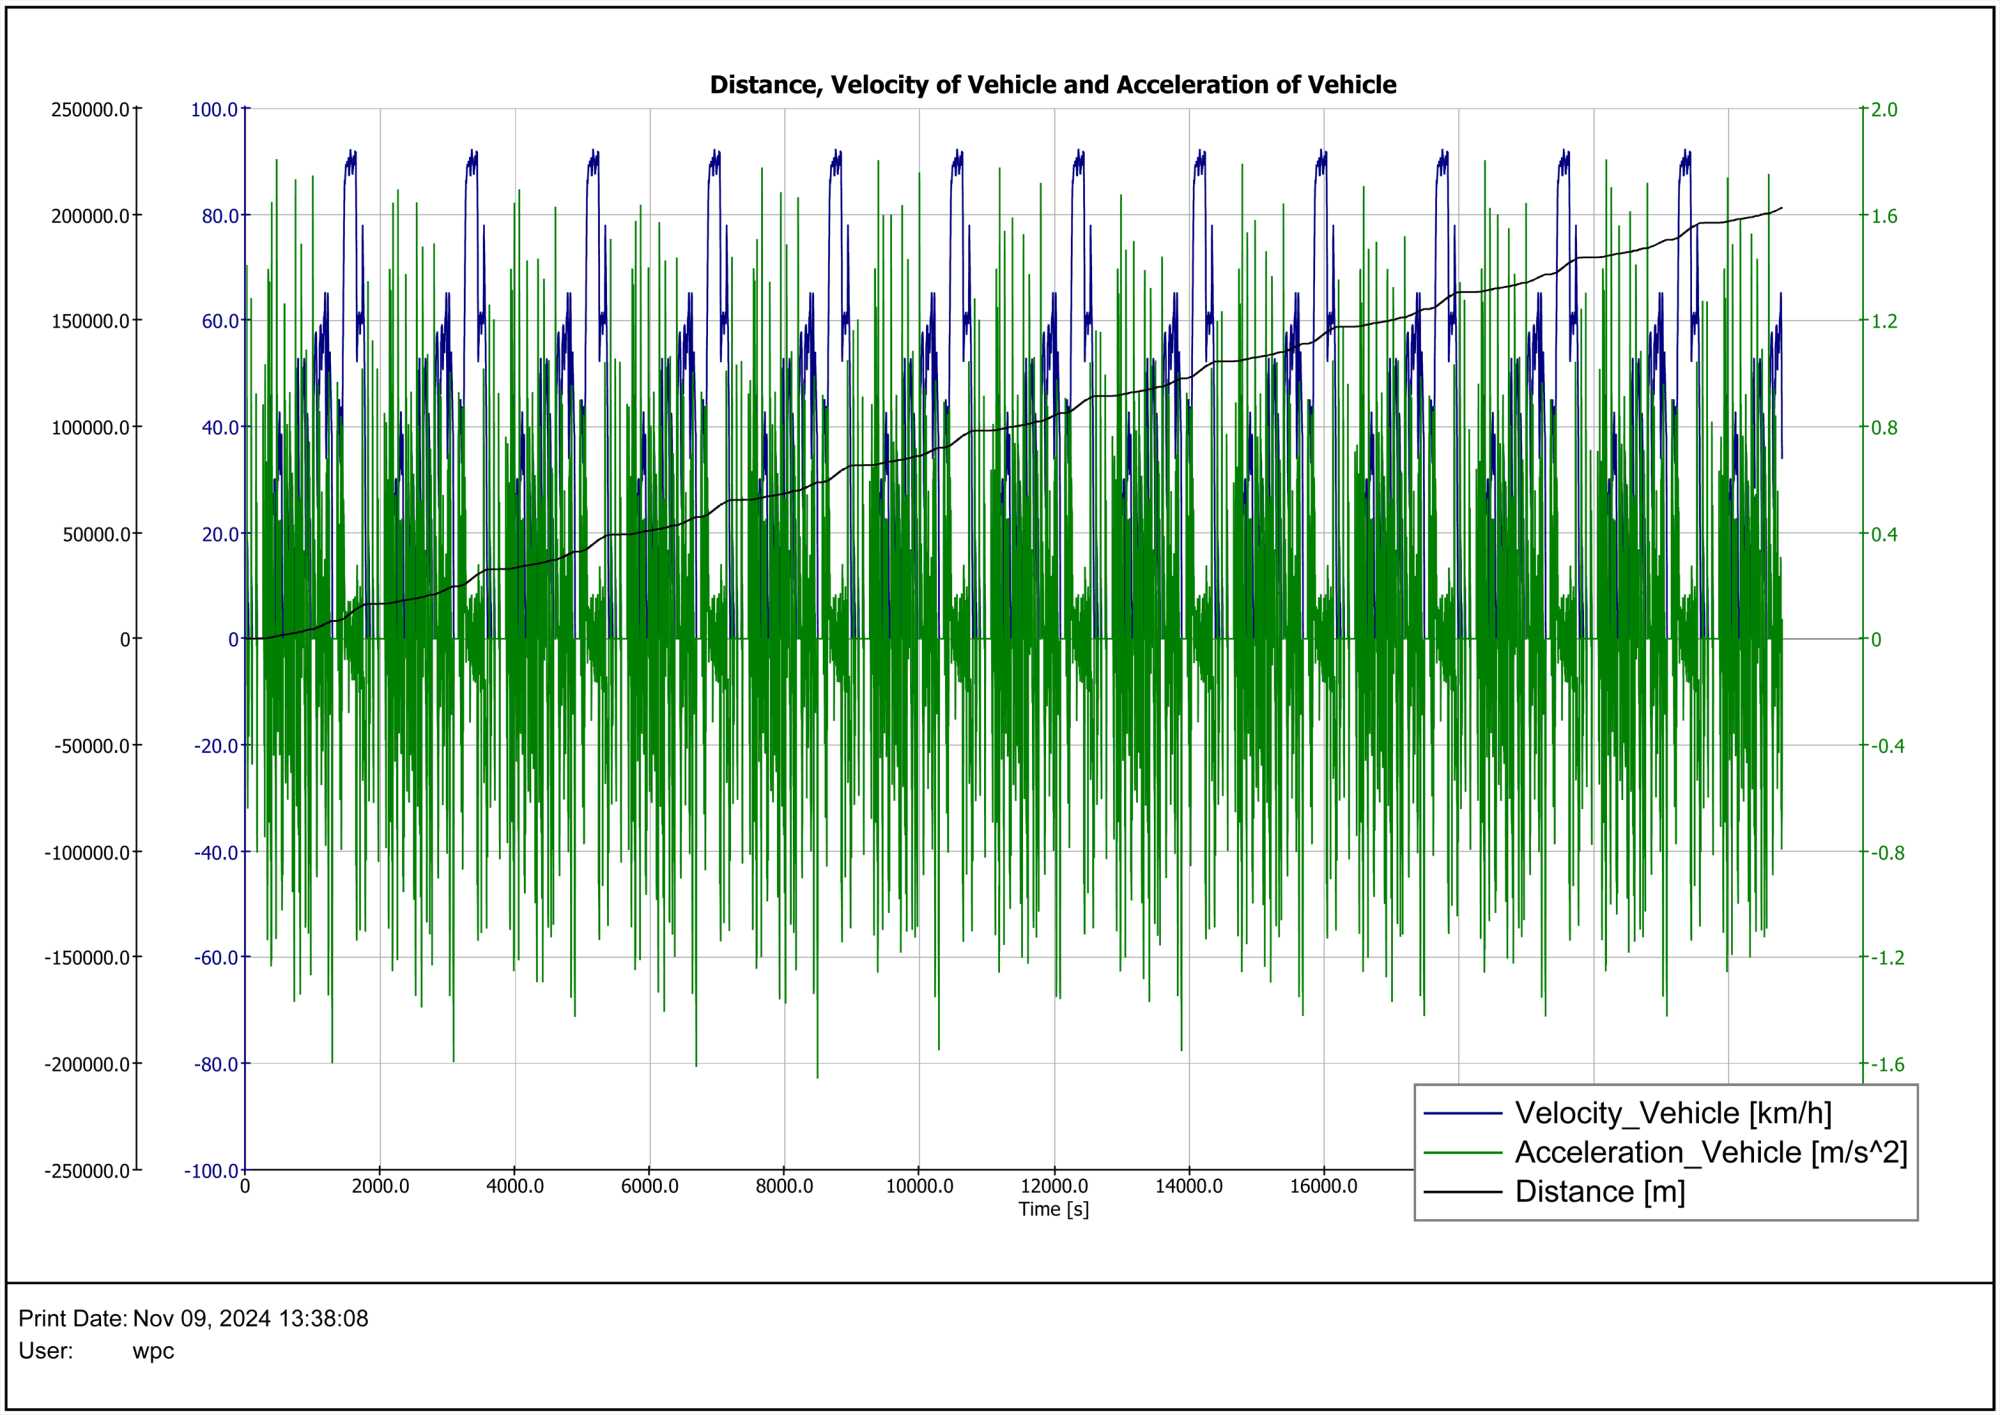Click the Time [s] axis label
This screenshot has height=1415, width=2000.
[x=1053, y=1209]
